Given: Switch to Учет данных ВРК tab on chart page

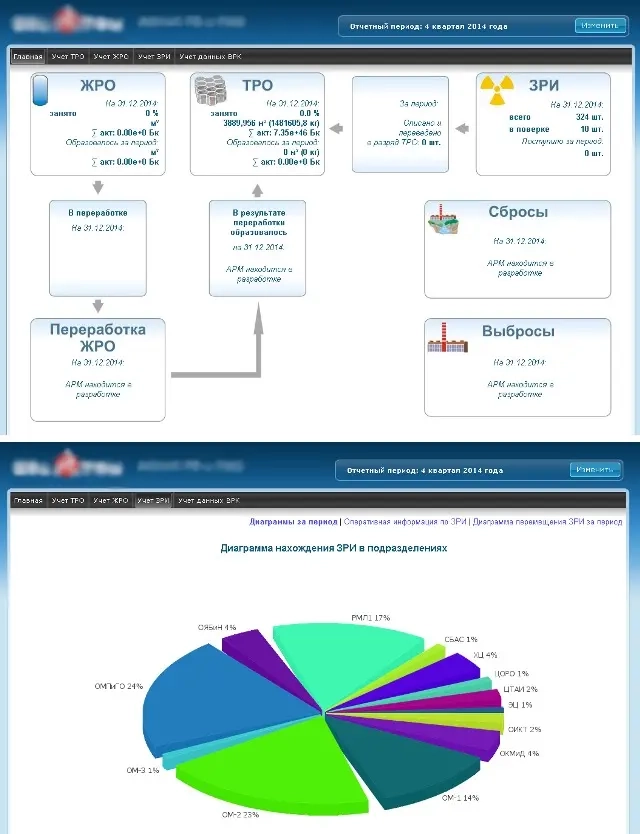Looking at the screenshot, I should pyautogui.click(x=208, y=500).
